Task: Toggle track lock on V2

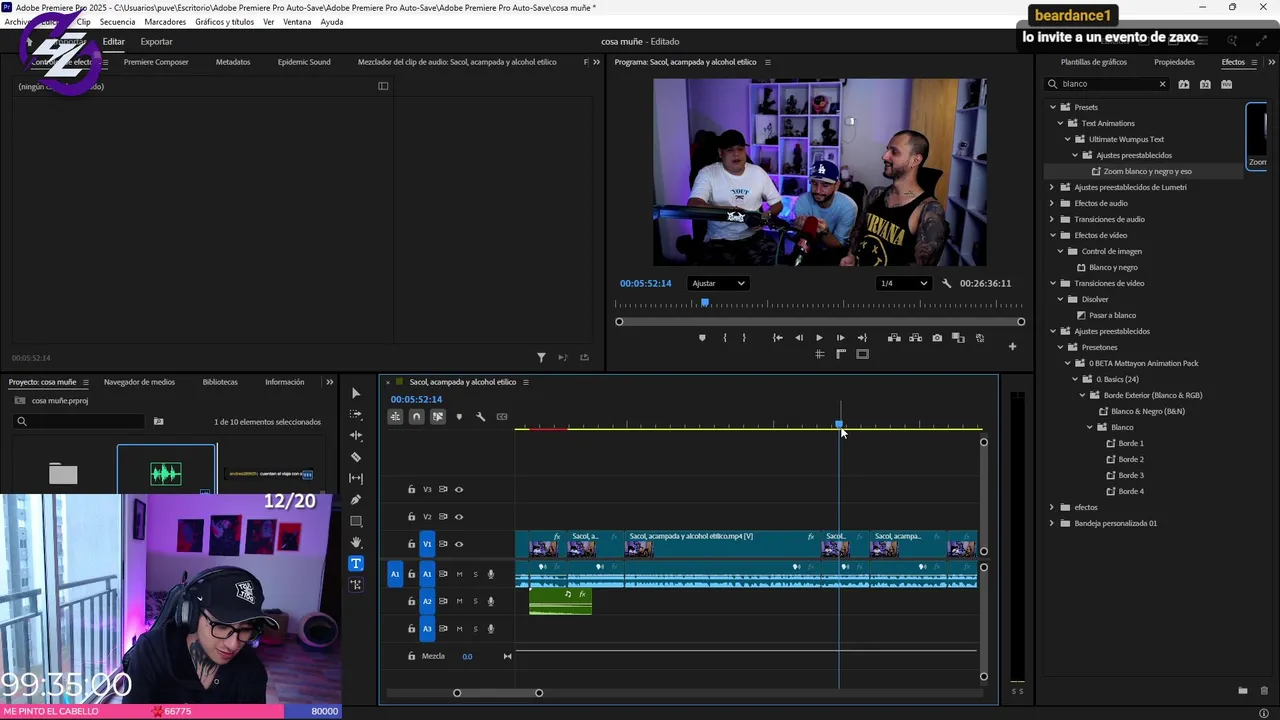Action: tap(411, 517)
